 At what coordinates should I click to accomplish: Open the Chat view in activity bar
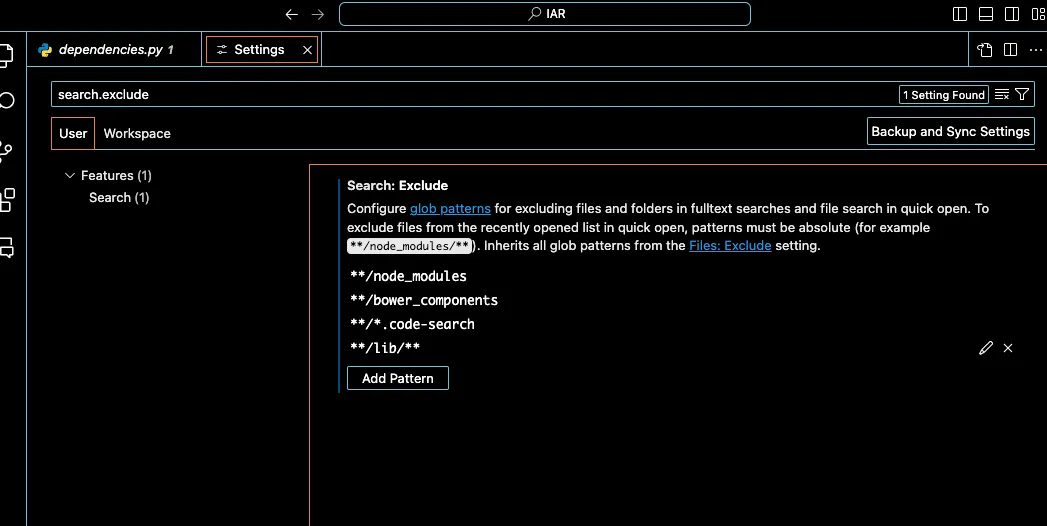click(x=7, y=248)
